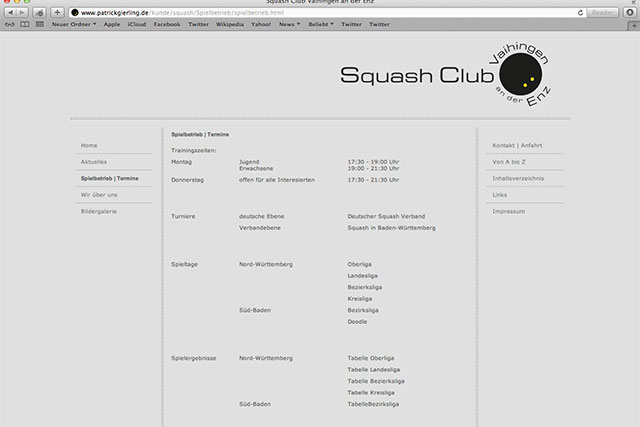Follow the Deutscher Squash Verband link
This screenshot has height=427, width=640.
coord(384,215)
